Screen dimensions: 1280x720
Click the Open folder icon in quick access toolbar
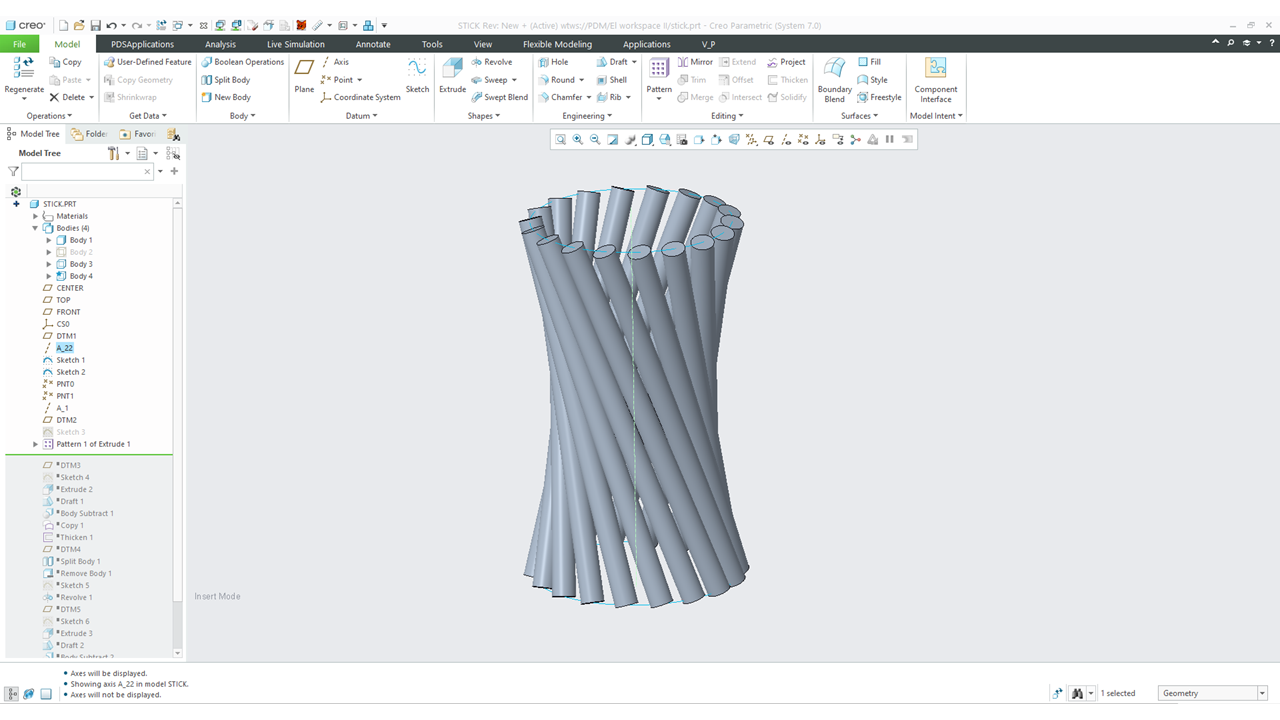pyautogui.click(x=80, y=25)
